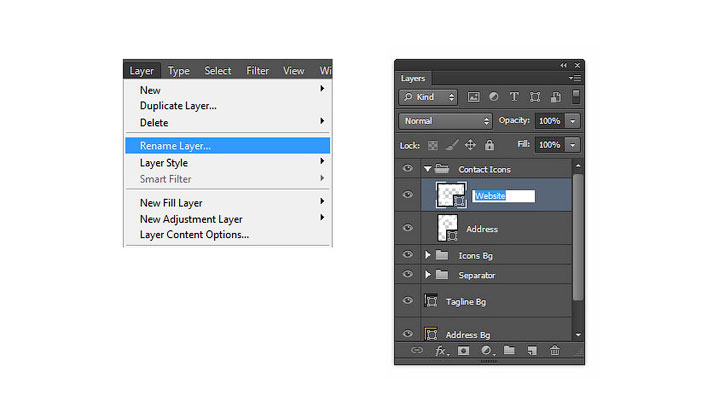This screenshot has width=725, height=419.
Task: Open the Type menu
Action: (178, 71)
